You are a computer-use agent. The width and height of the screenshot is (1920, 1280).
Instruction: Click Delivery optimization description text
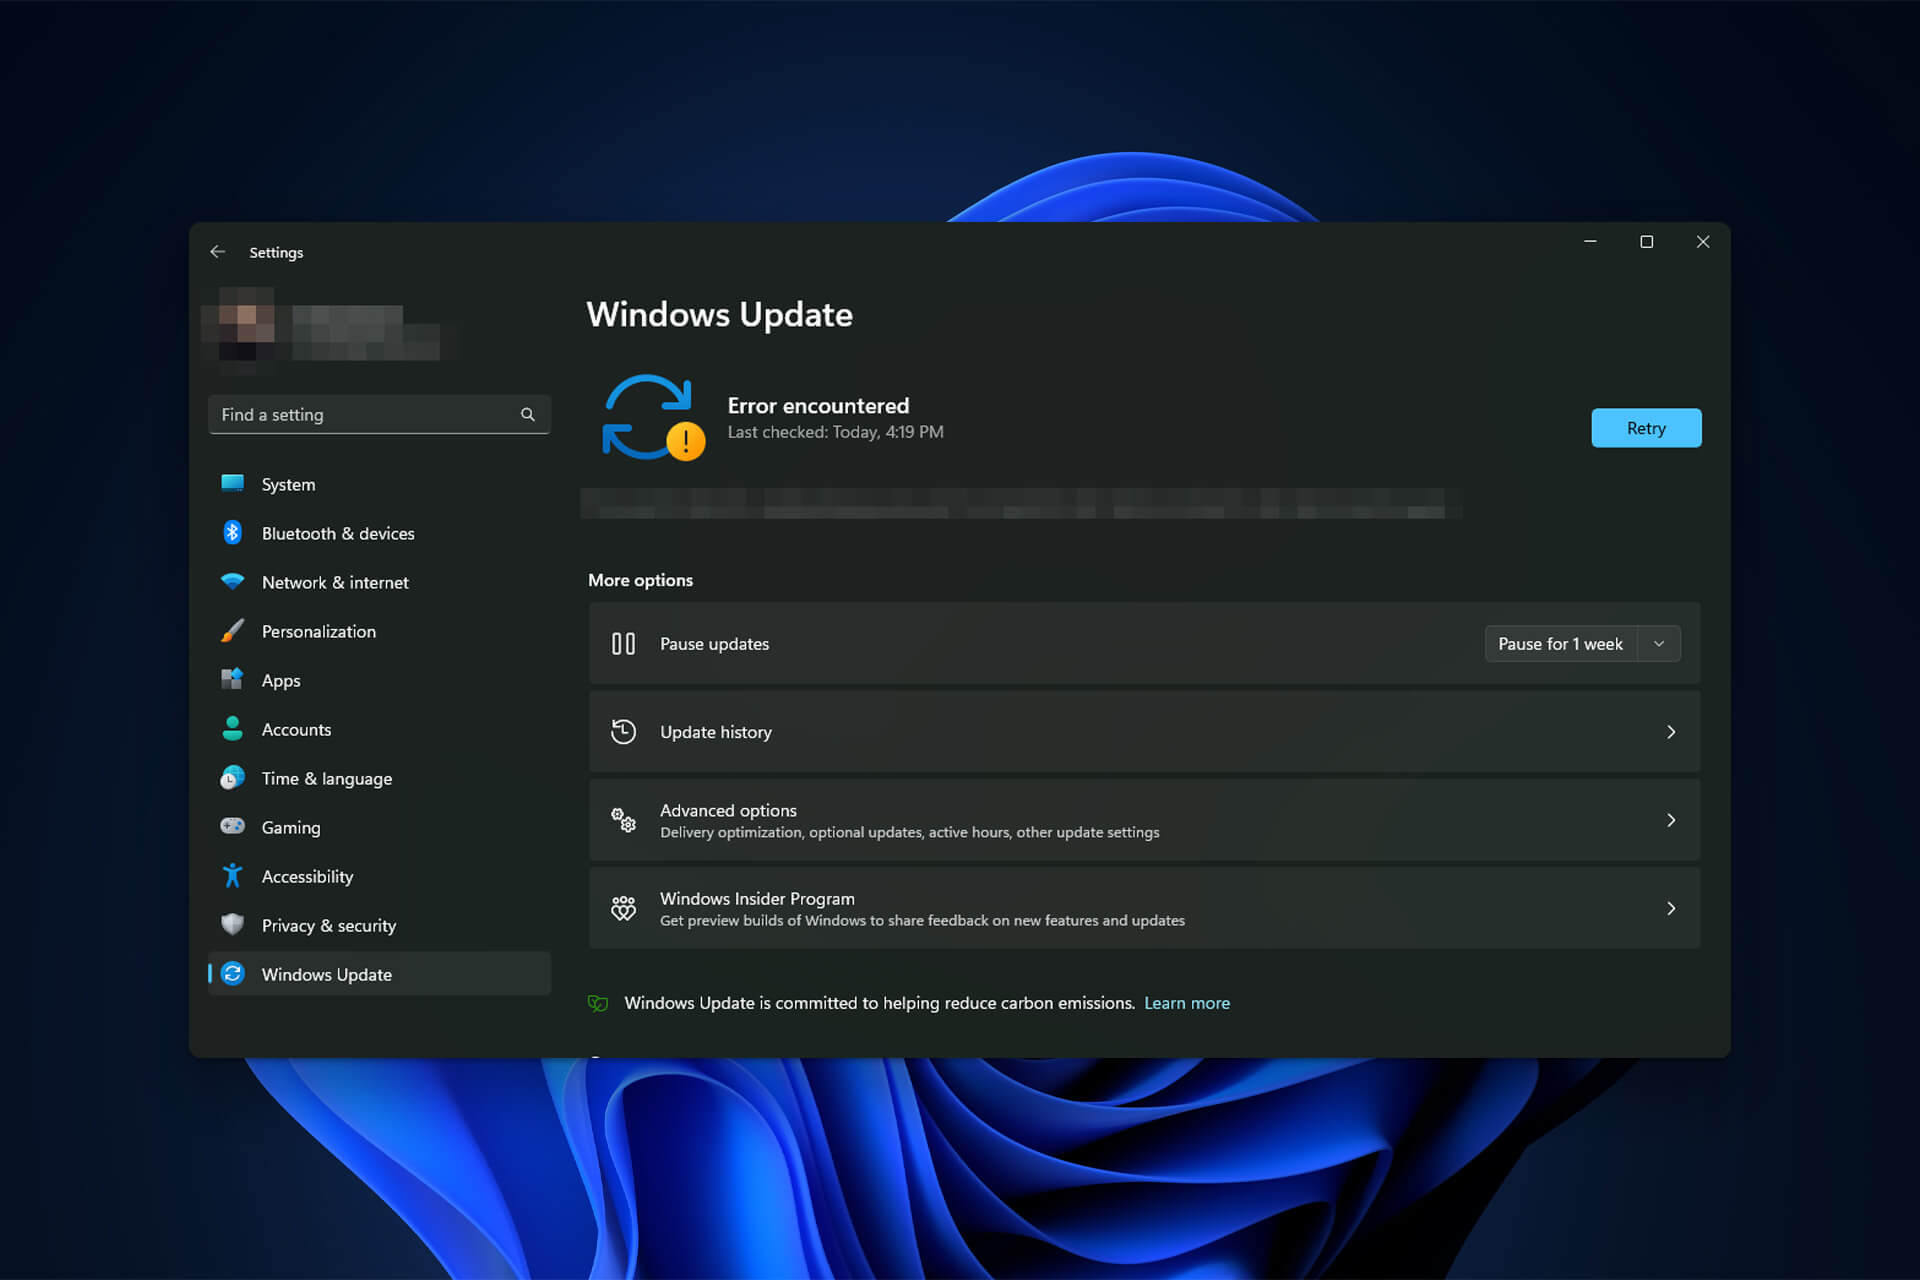click(x=909, y=833)
